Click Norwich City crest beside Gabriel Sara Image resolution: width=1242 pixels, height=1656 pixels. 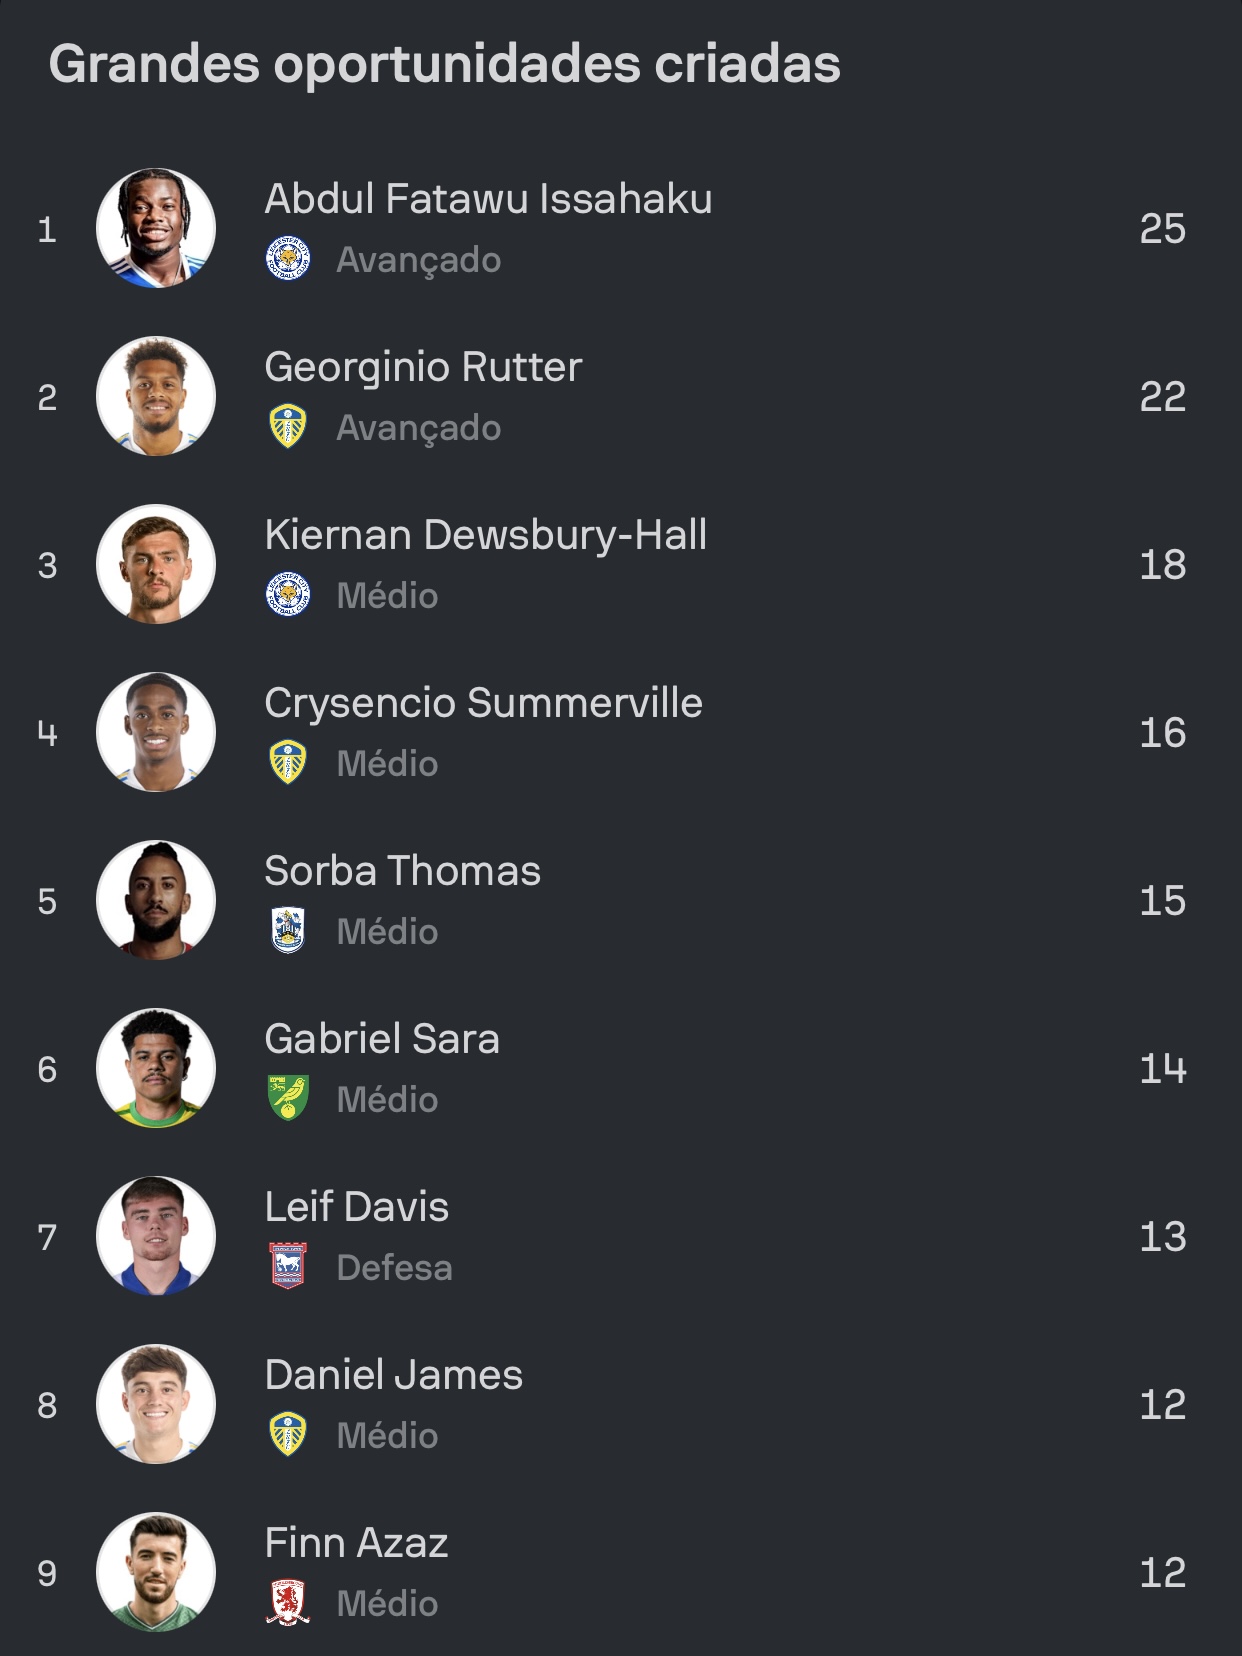pyautogui.click(x=288, y=1099)
